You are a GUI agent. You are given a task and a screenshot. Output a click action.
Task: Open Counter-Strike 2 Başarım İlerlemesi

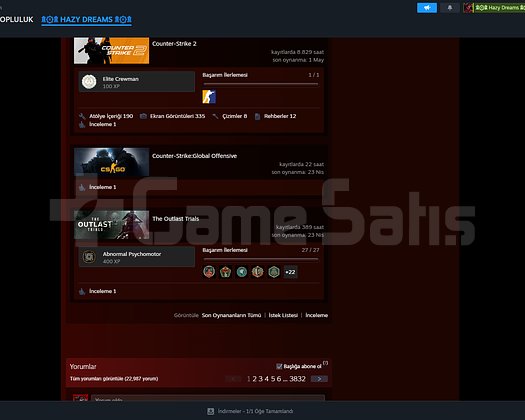pyautogui.click(x=225, y=75)
